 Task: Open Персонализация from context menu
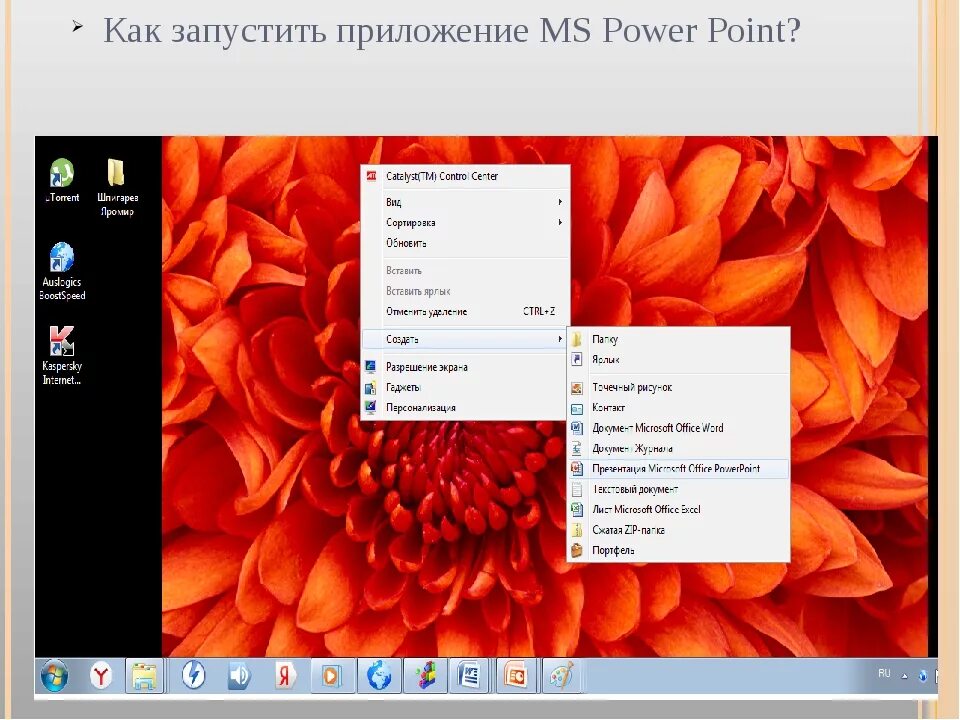465,408
